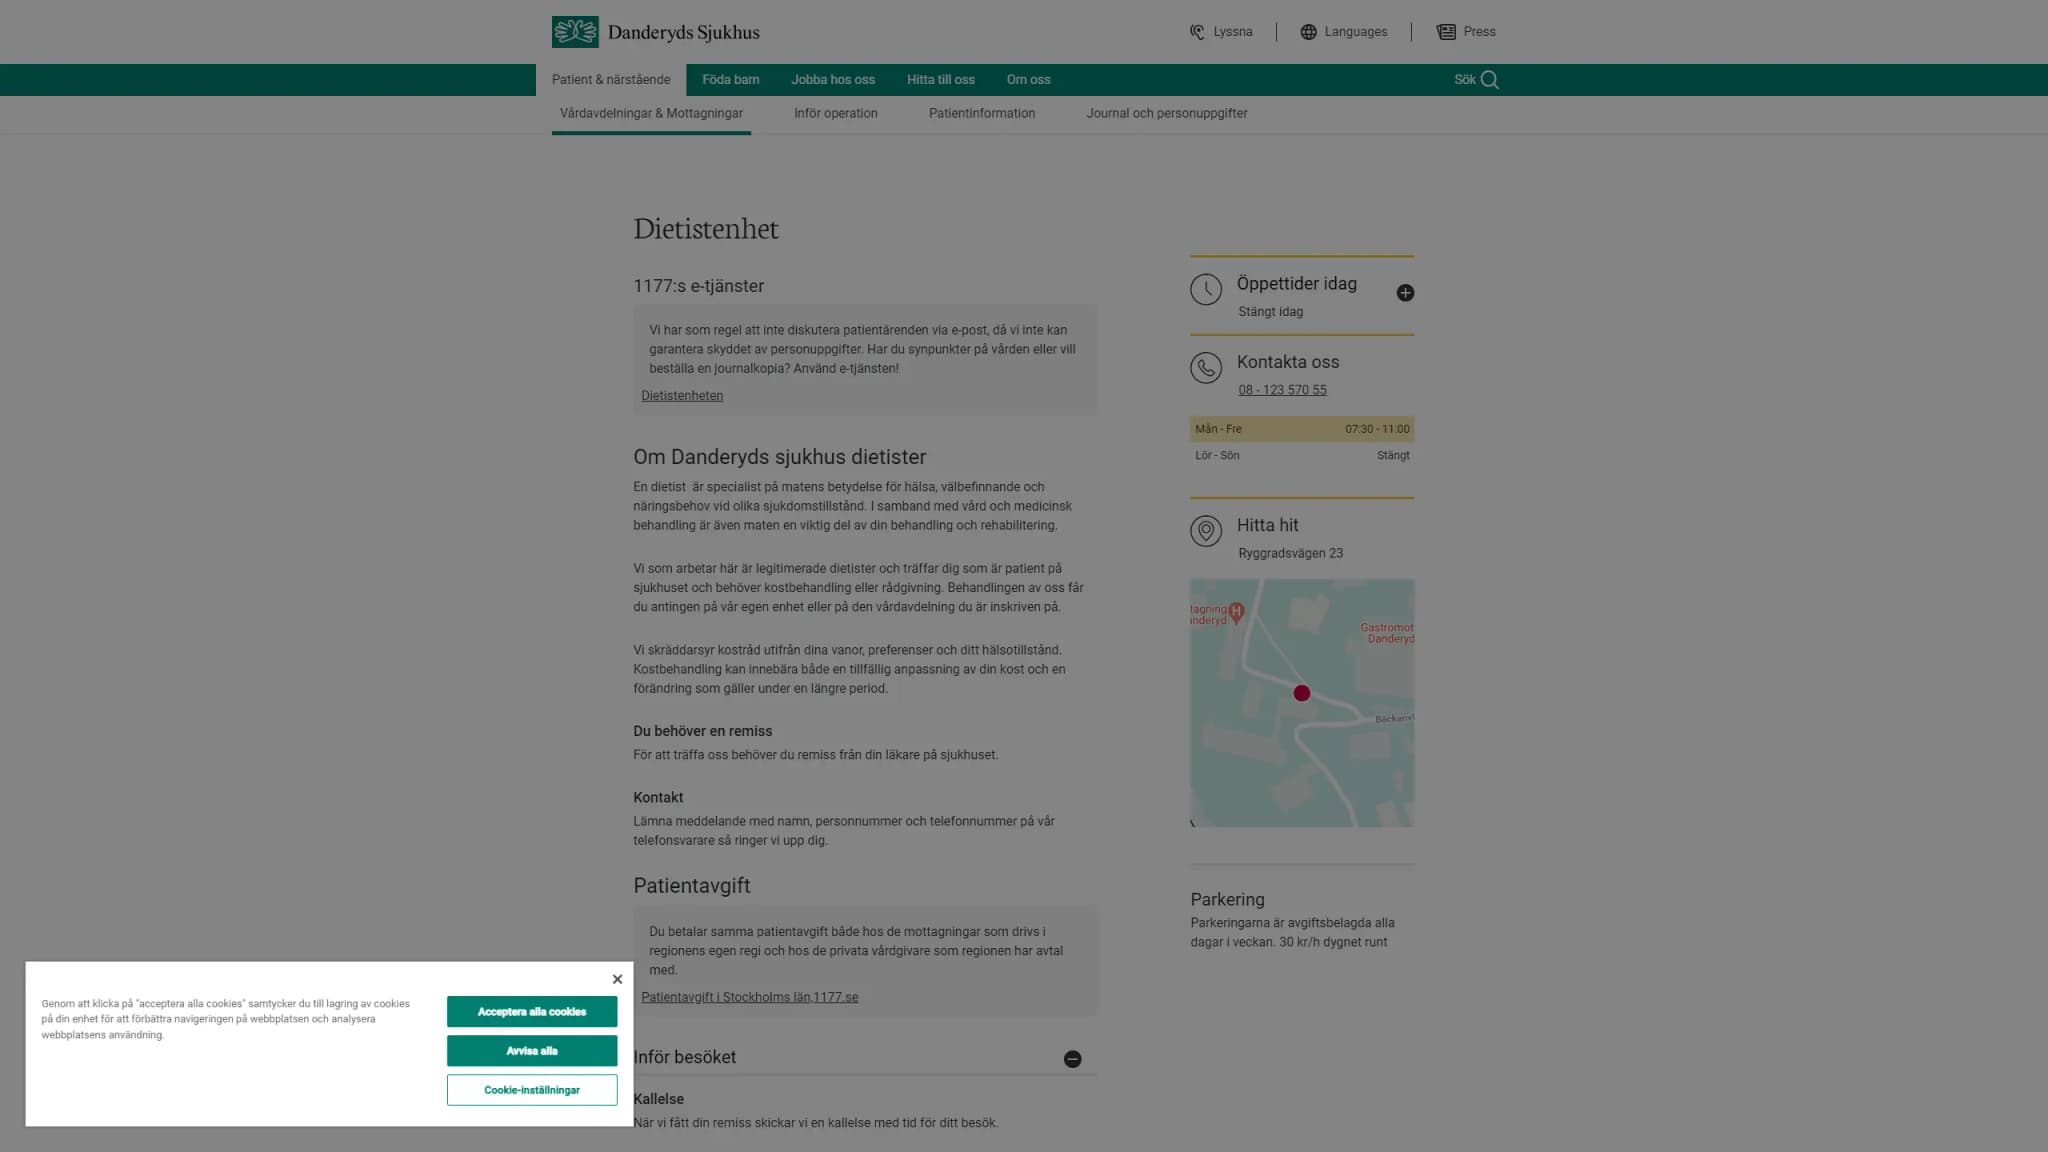Open search with the magnifier icon
The image size is (2048, 1152).
(1490, 80)
